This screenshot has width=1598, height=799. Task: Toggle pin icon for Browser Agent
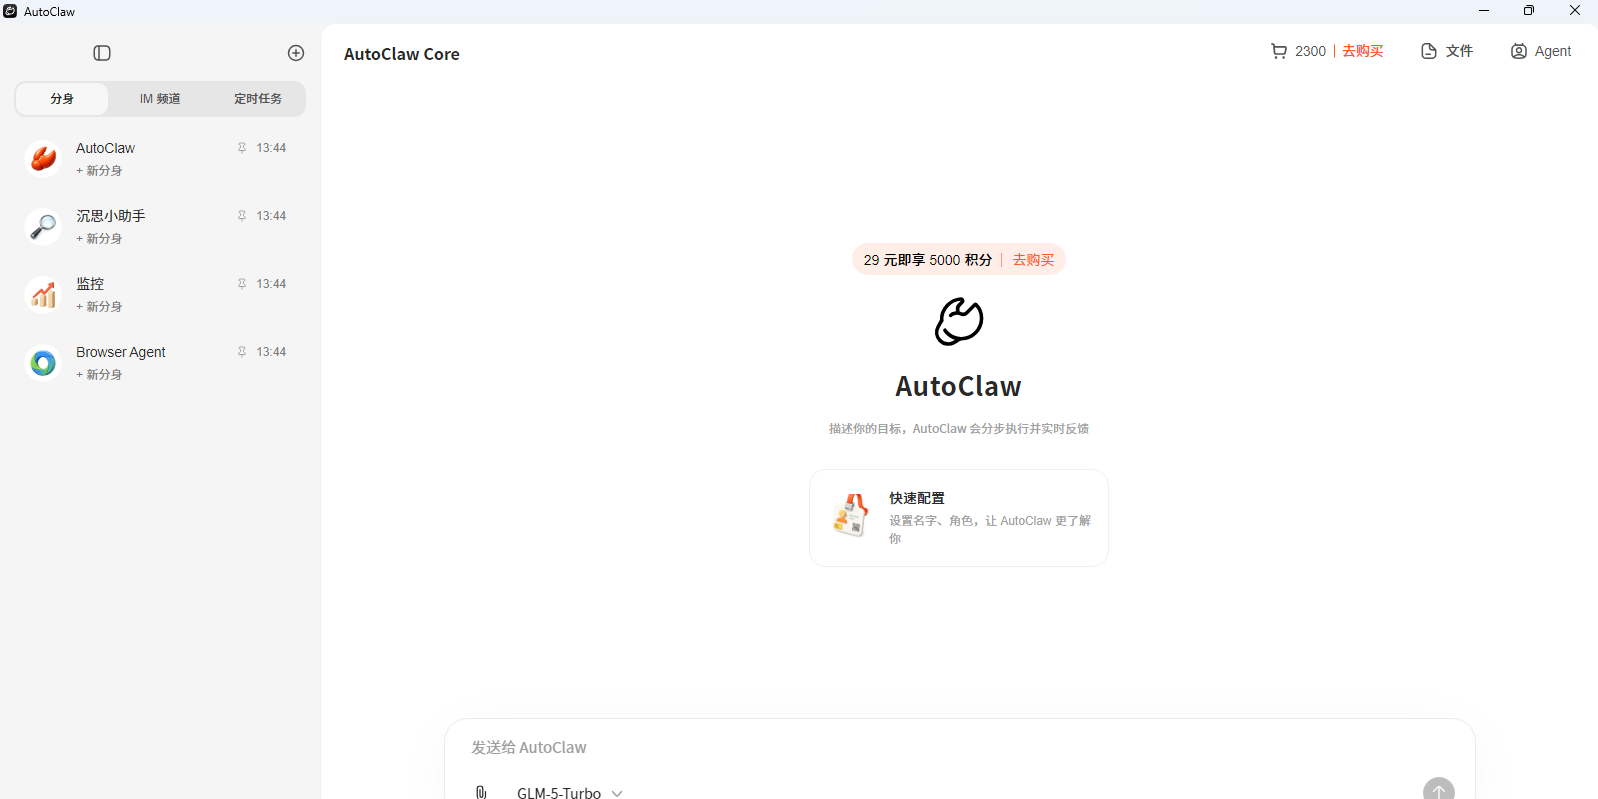[242, 352]
